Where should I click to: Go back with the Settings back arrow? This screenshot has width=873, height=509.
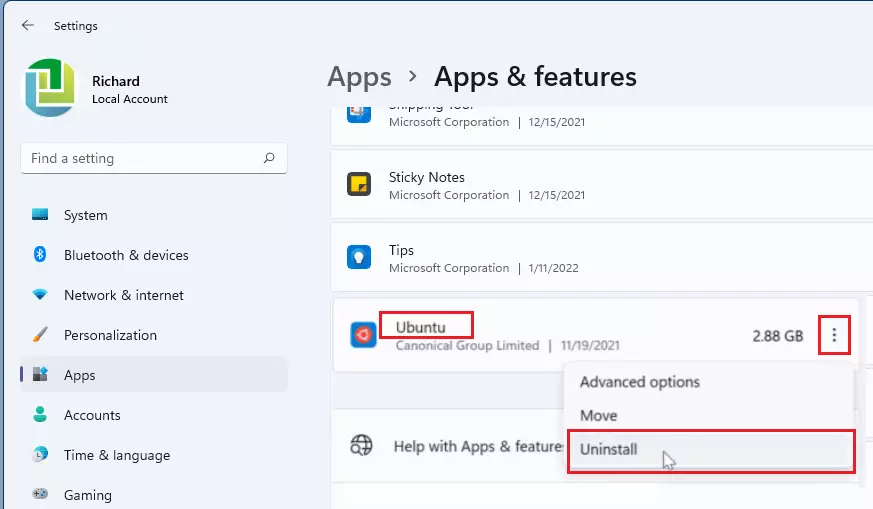[27, 25]
